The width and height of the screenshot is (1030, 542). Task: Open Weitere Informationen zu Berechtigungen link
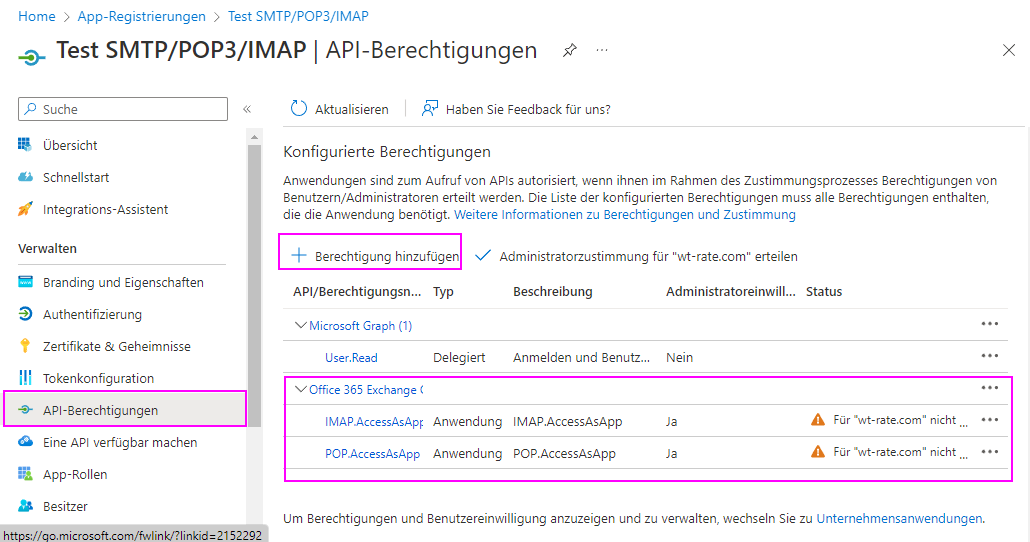pos(625,215)
